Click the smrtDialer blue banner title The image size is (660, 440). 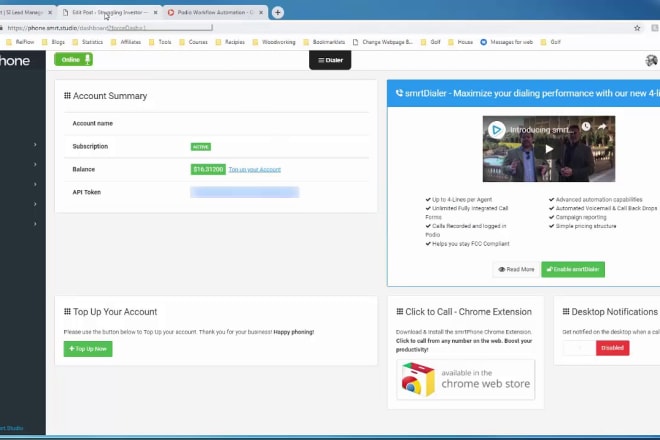pos(528,93)
